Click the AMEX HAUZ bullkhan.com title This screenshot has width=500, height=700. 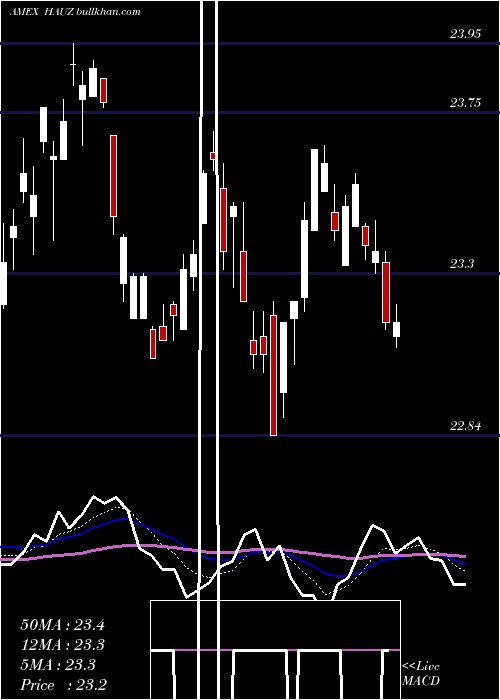(75, 11)
